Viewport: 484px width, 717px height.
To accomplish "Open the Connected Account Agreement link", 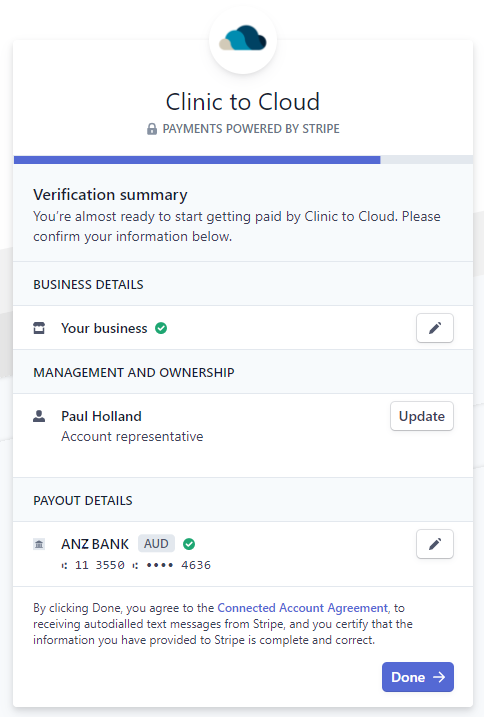I will tap(302, 608).
